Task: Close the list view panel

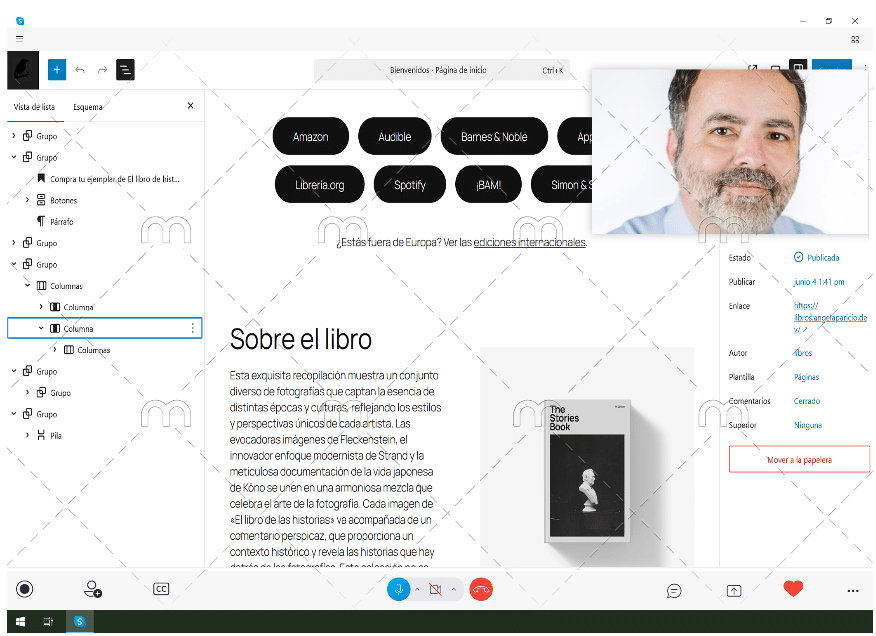Action: (x=191, y=106)
